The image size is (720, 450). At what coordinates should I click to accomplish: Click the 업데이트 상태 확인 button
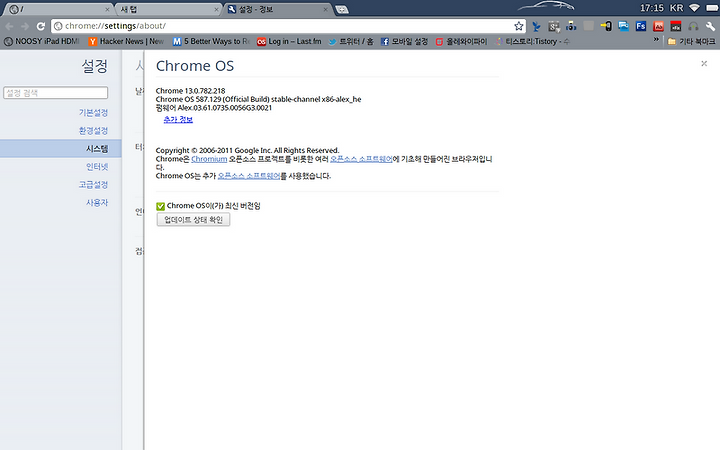(x=193, y=219)
